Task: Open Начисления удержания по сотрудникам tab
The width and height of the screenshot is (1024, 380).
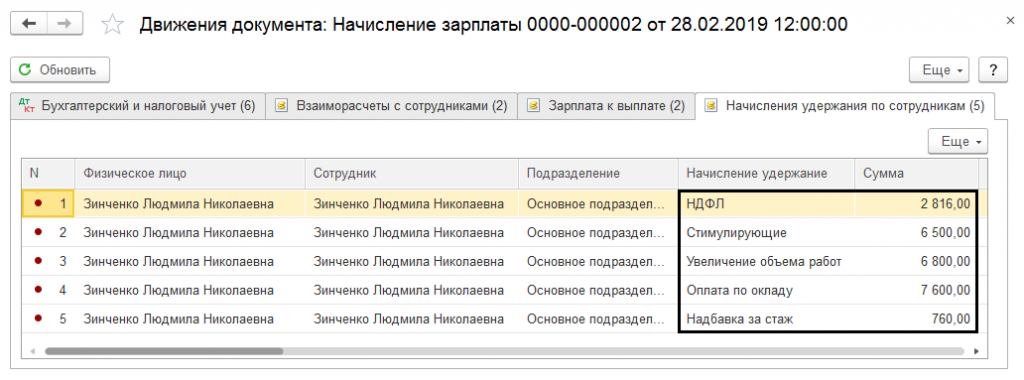Action: pos(845,106)
